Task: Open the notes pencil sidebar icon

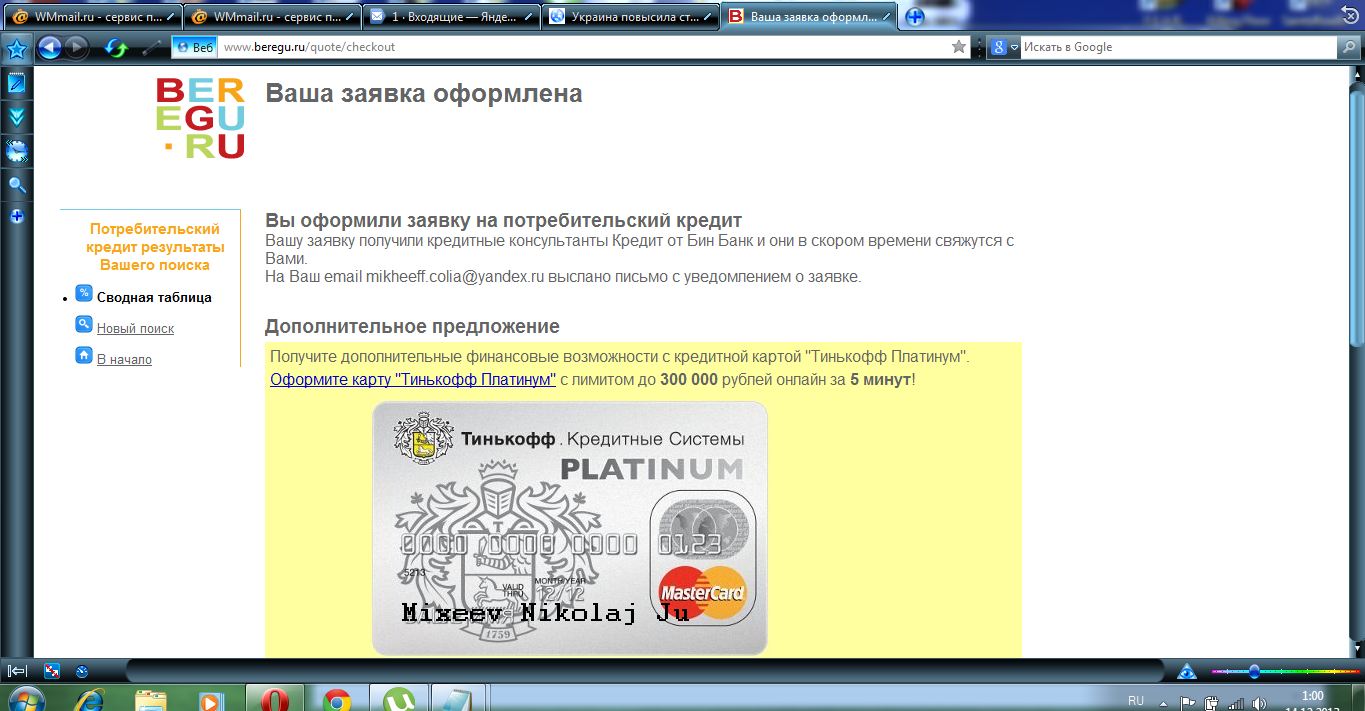Action: point(16,83)
